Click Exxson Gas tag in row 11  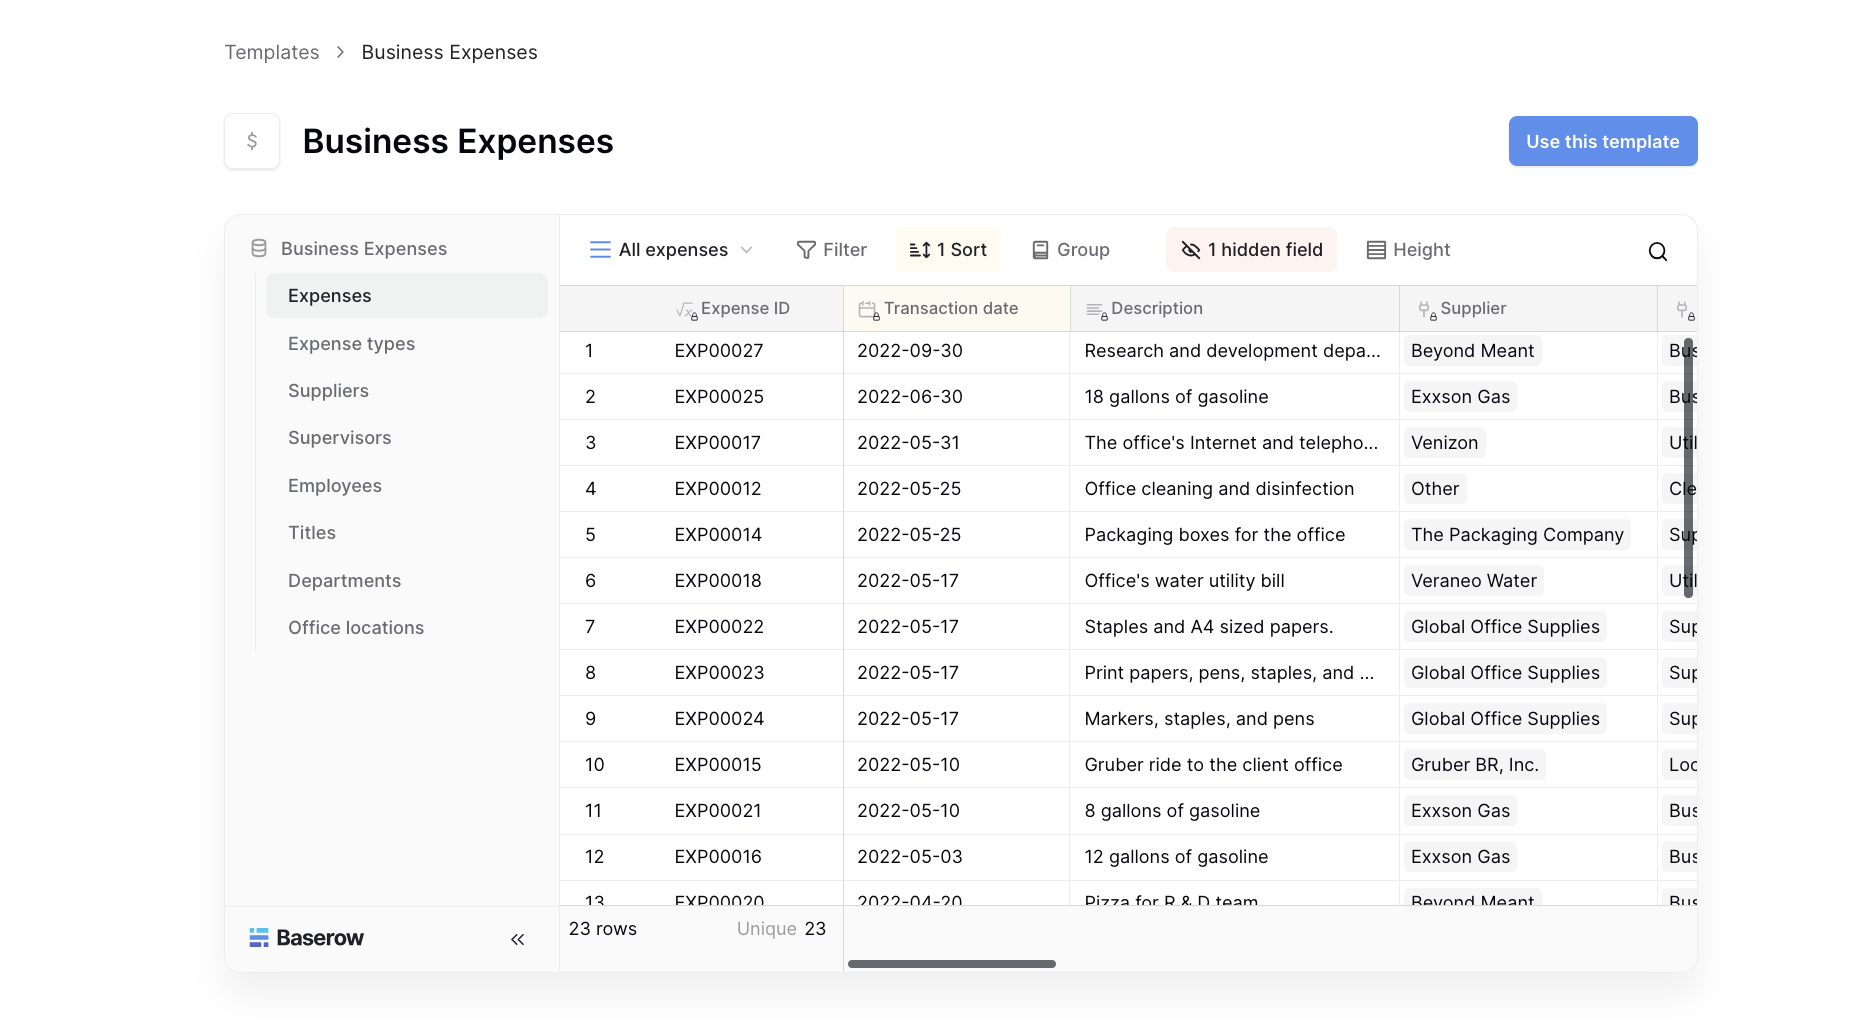[1460, 811]
